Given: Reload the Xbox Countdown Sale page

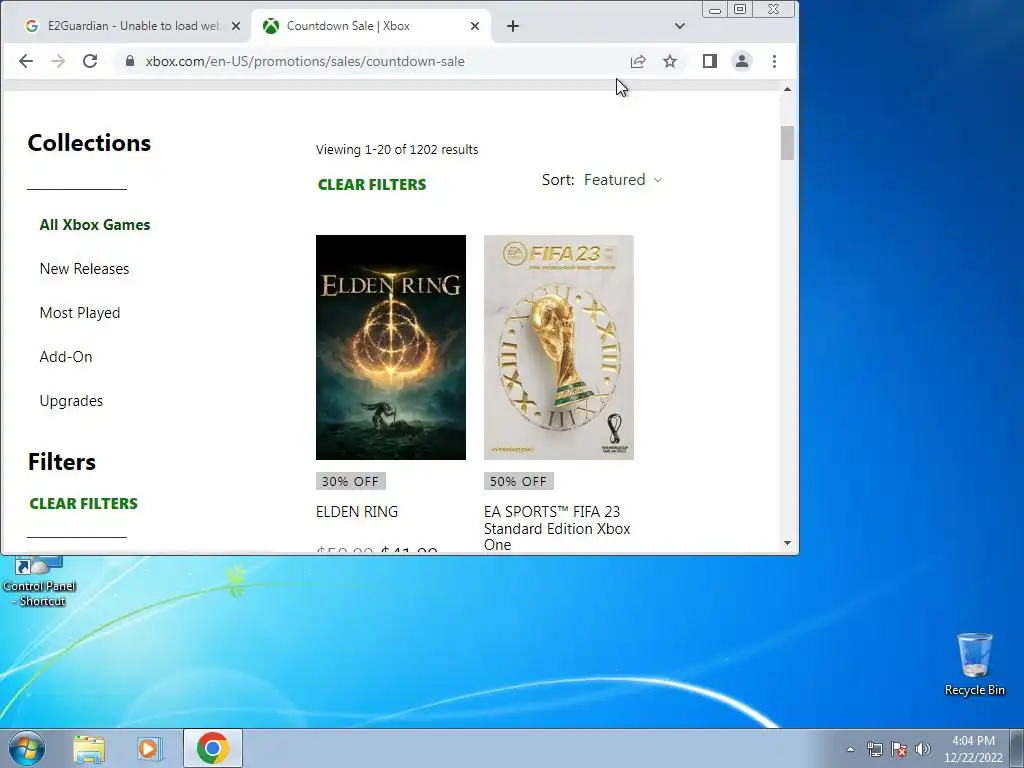Looking at the screenshot, I should pos(90,61).
